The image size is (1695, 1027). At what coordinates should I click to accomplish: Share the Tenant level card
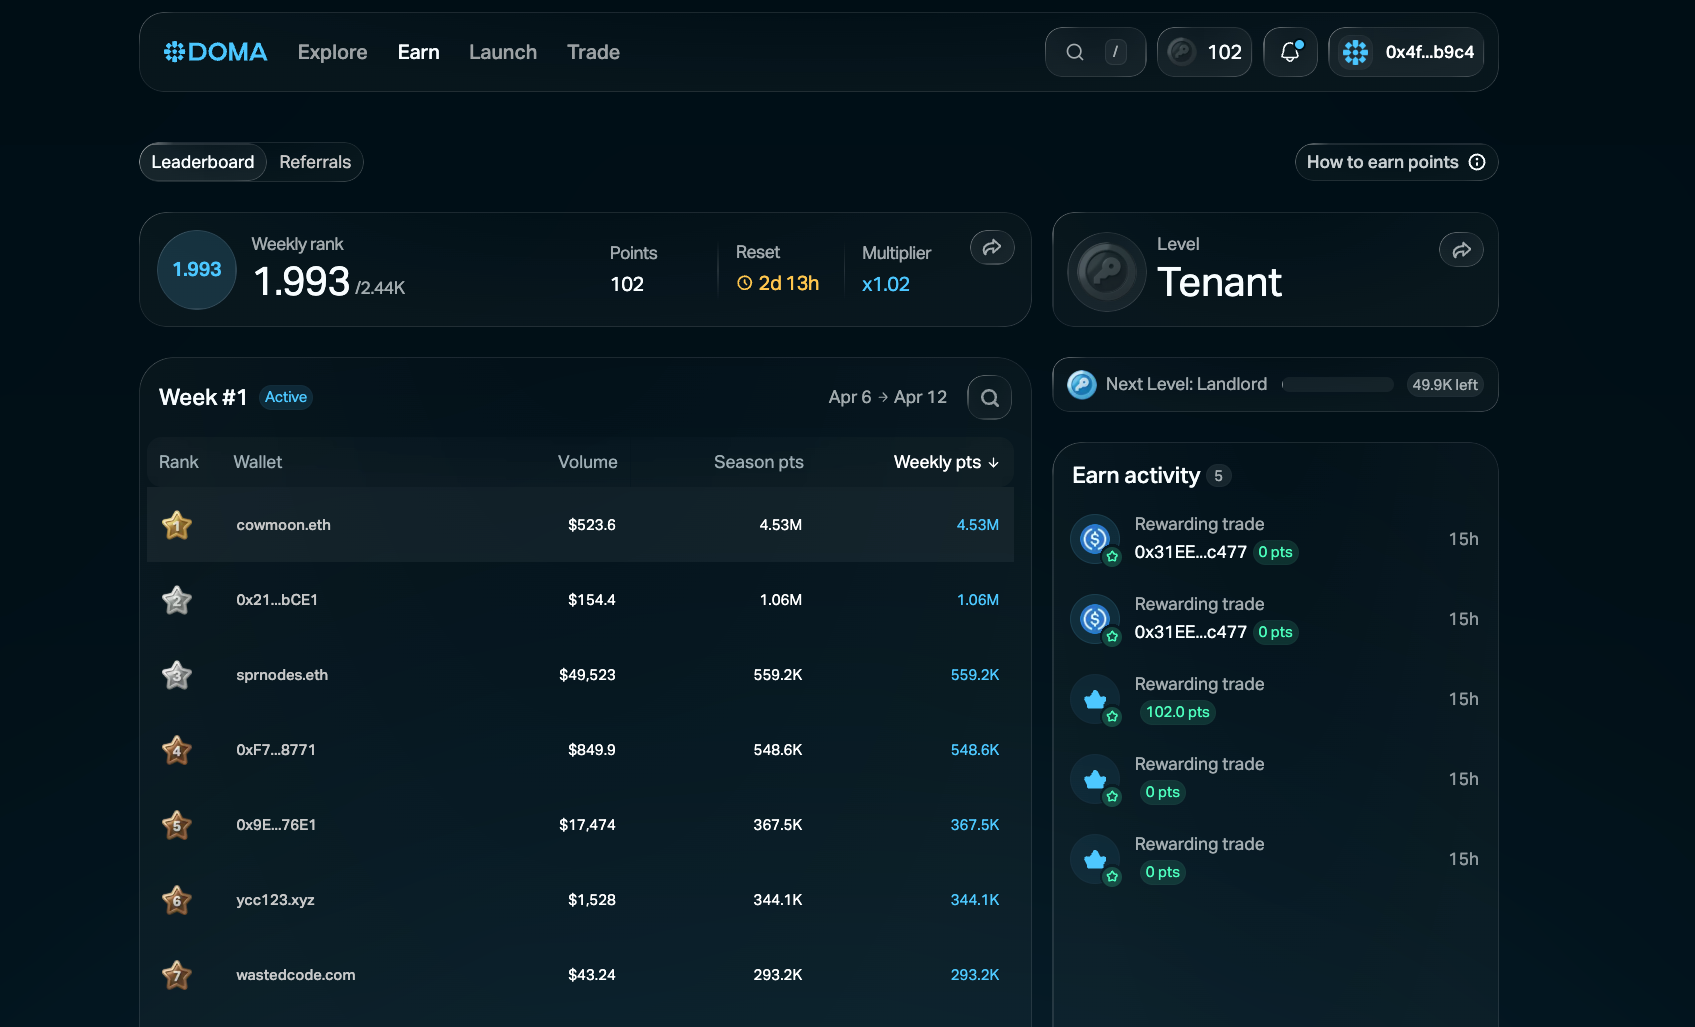point(1460,250)
